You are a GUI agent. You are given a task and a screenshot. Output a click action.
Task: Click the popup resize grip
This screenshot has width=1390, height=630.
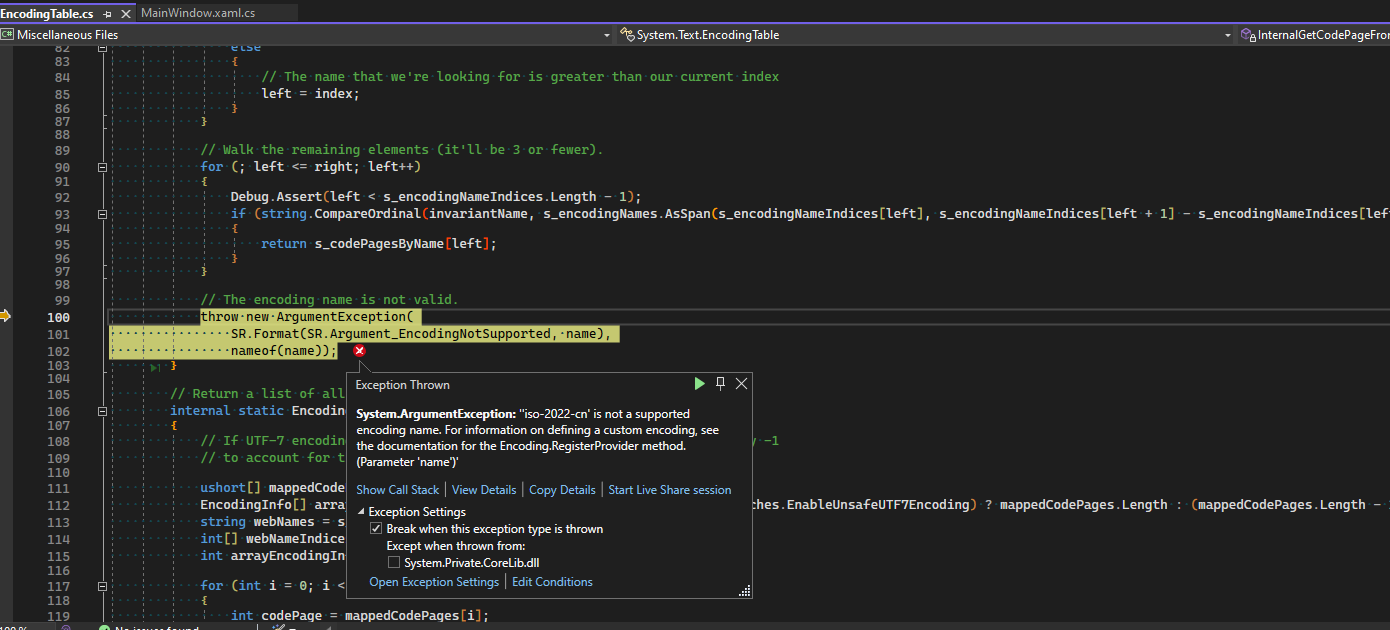tap(745, 591)
